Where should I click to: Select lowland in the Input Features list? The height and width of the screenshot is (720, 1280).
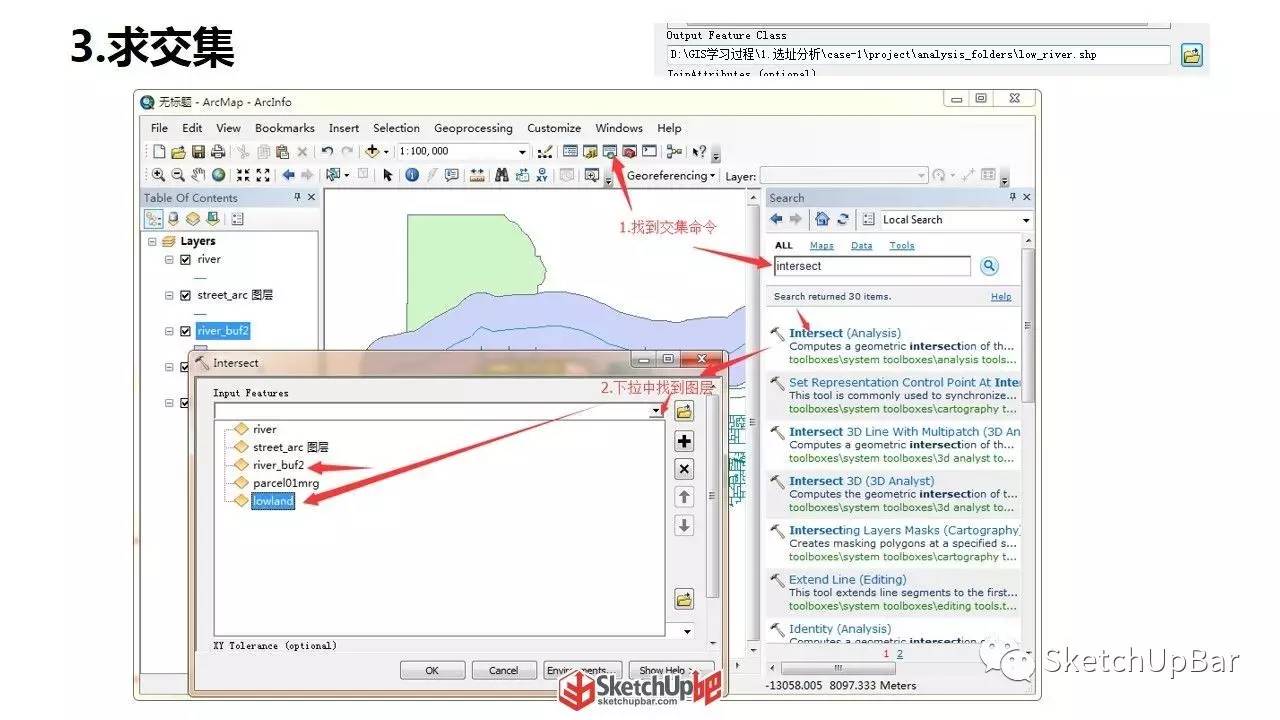coord(273,501)
